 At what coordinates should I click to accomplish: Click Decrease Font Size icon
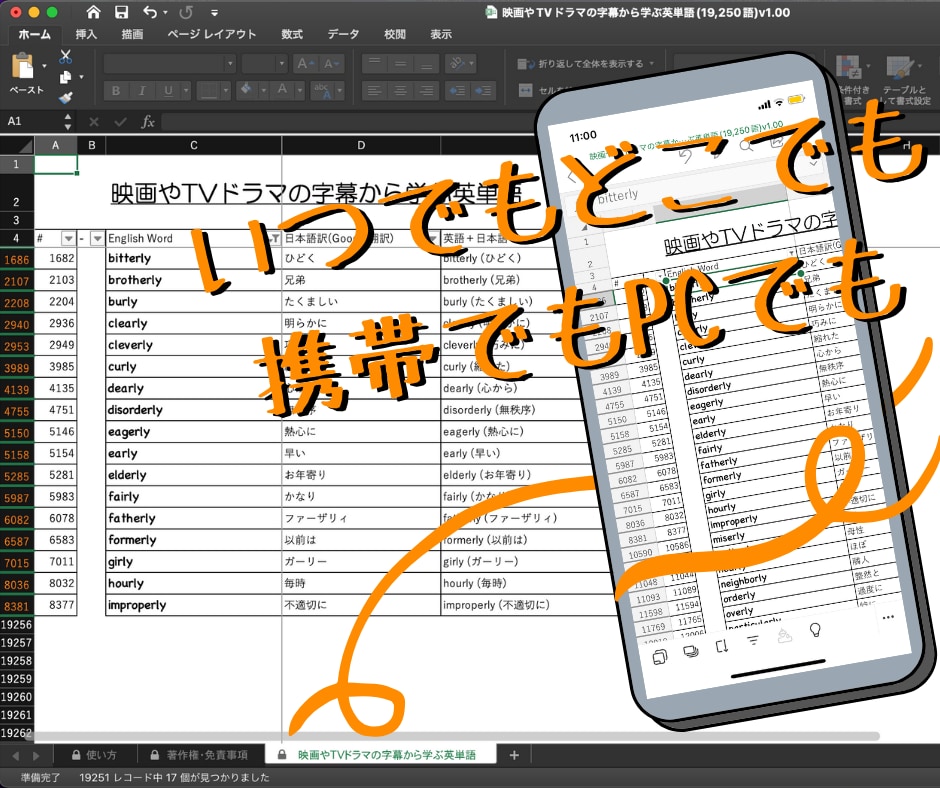(332, 63)
